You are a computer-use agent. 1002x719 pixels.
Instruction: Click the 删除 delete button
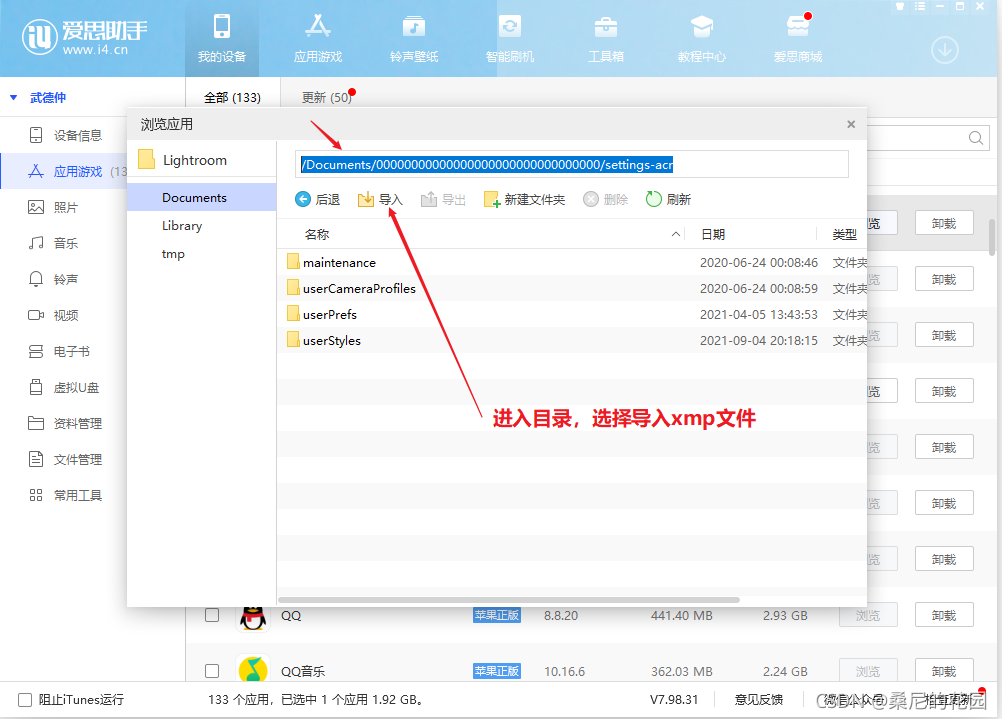pyautogui.click(x=606, y=199)
